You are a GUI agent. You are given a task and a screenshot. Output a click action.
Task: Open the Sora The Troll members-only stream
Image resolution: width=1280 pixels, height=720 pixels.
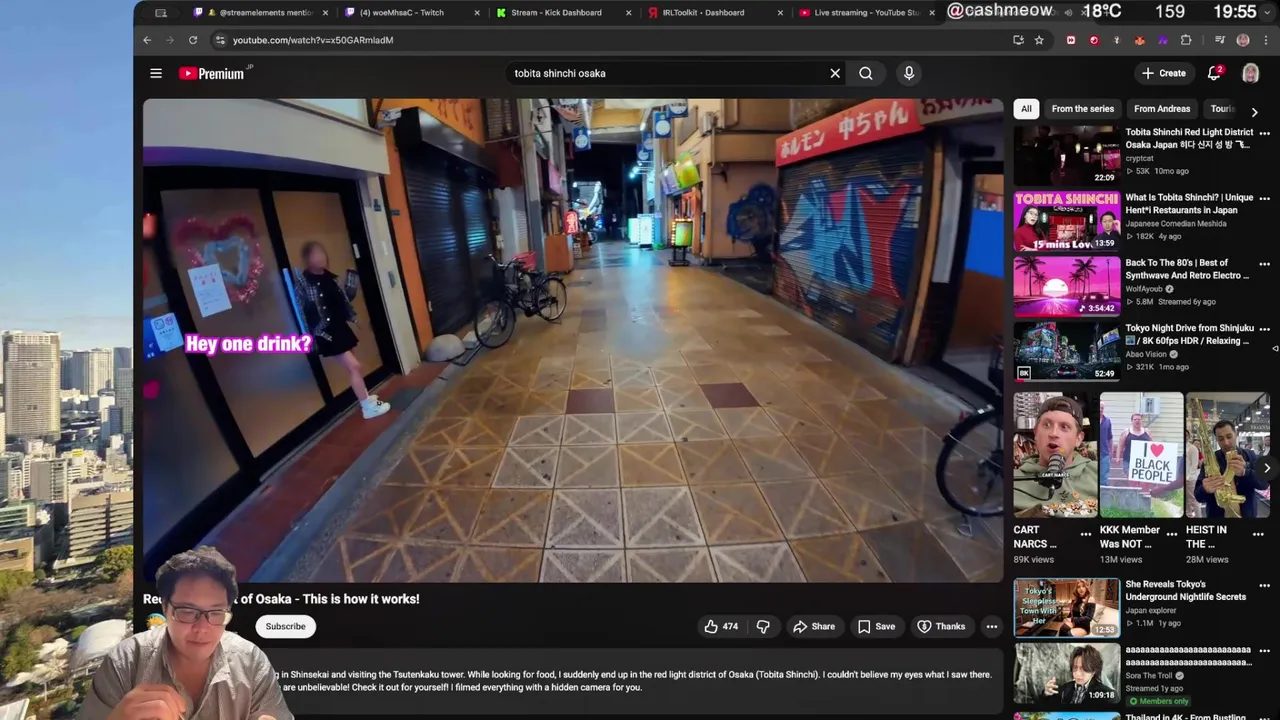pyautogui.click(x=1067, y=673)
